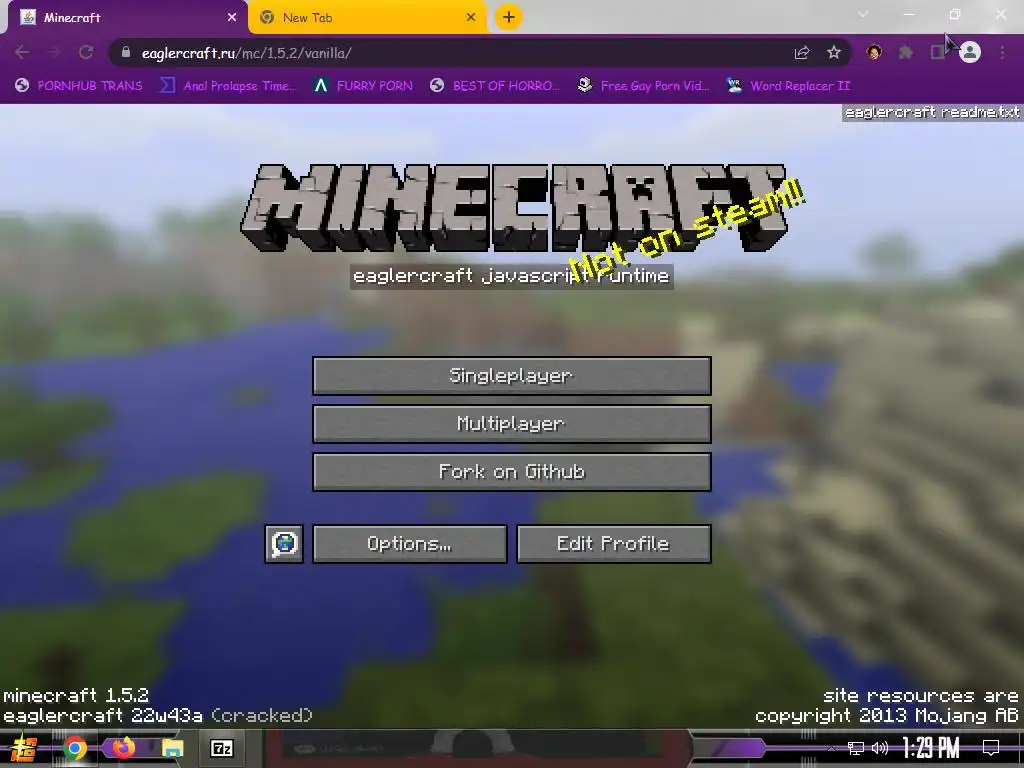Toggle the browser side panel icon
1024x768 pixels.
pos(937,52)
